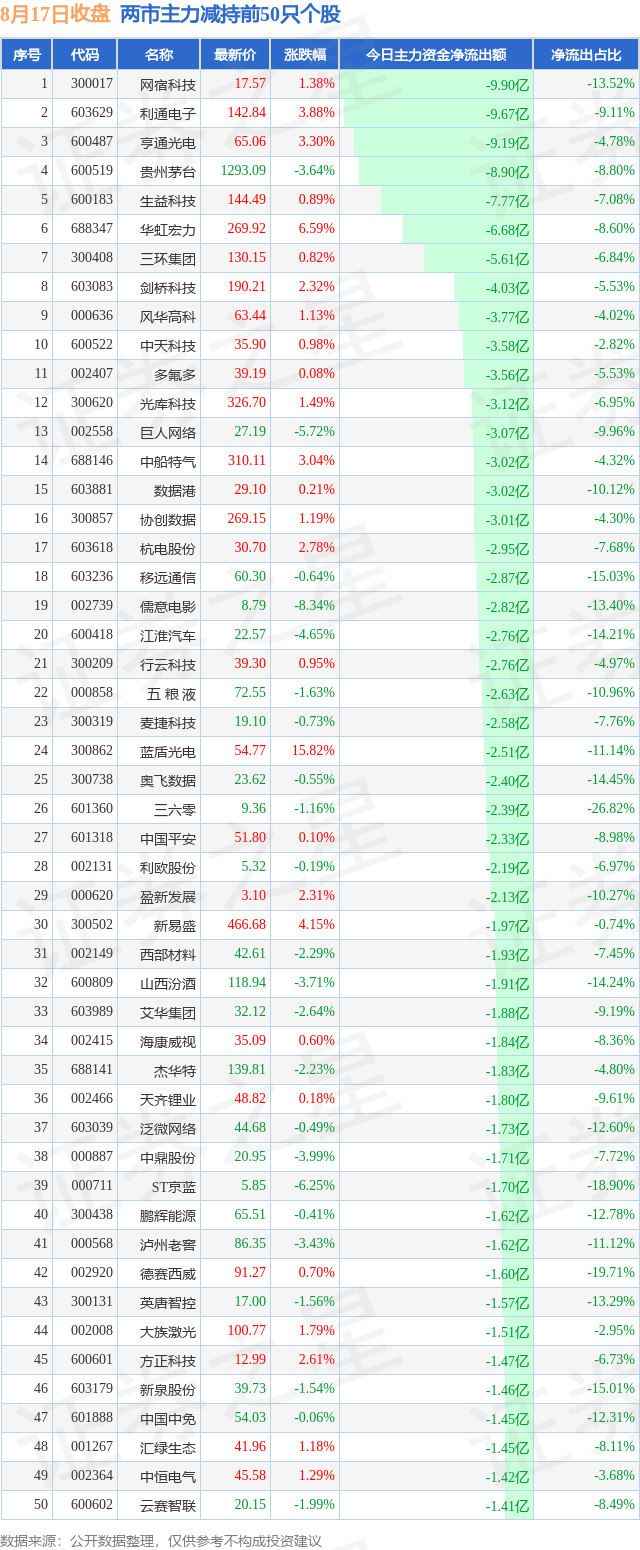Image resolution: width=640 pixels, height=1550 pixels.
Task: Click 中国平安 in the list
Action: click(168, 838)
